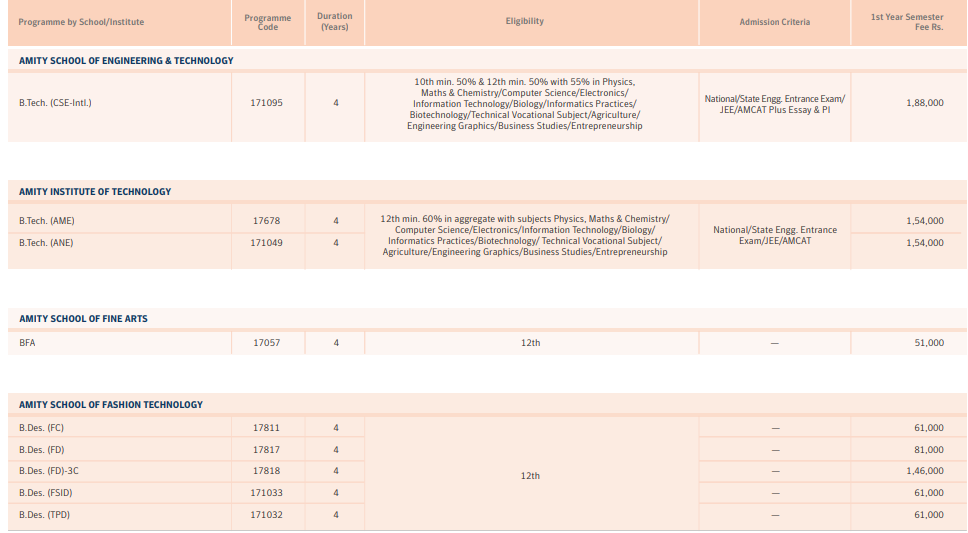Select the 'B.Tech. (CSE-Intl.)' programme name
Screen dimensions: 968x533
coord(55,103)
